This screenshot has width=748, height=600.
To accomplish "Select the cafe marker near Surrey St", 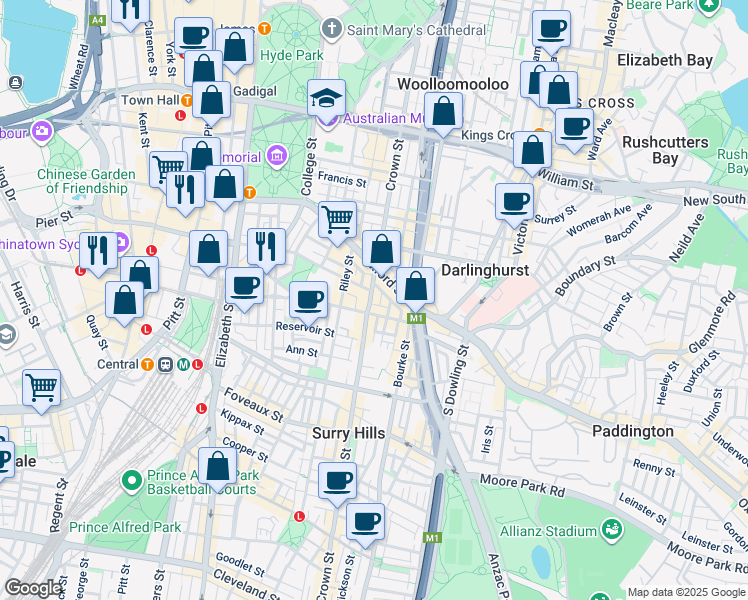I will 514,203.
